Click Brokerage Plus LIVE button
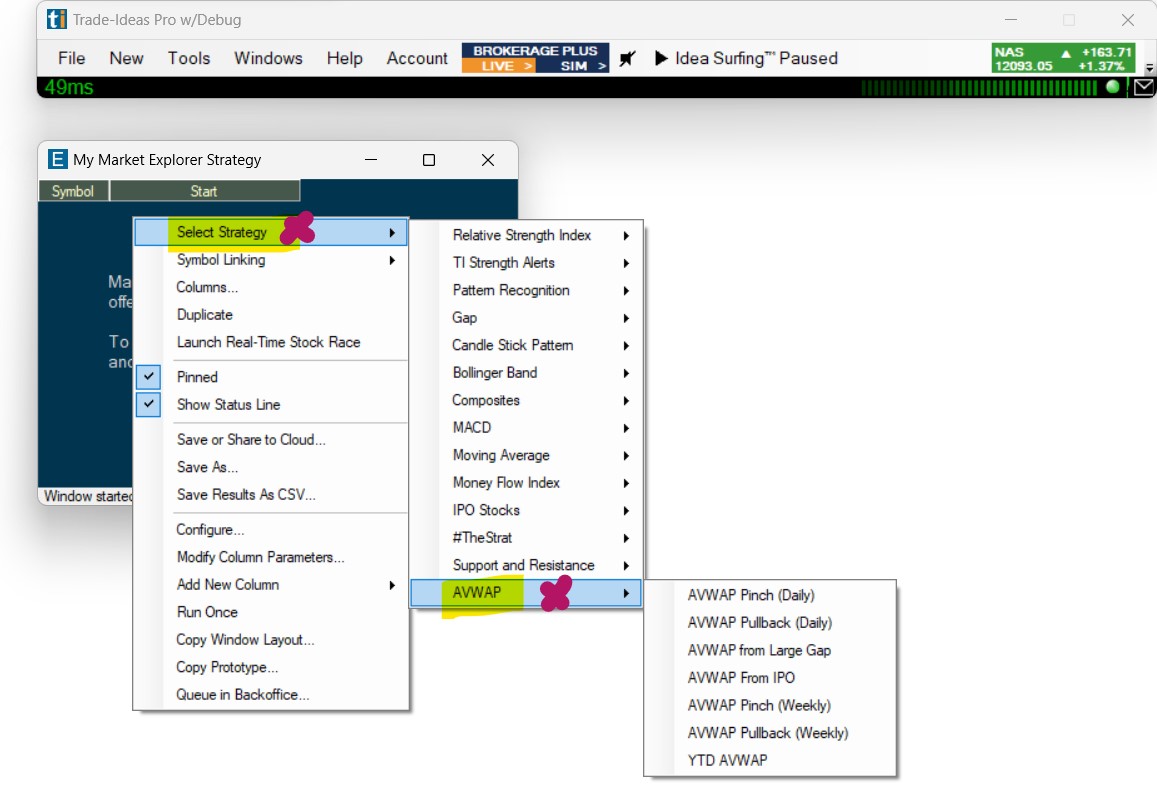Screen dimensions: 1157x795 (x=498, y=66)
